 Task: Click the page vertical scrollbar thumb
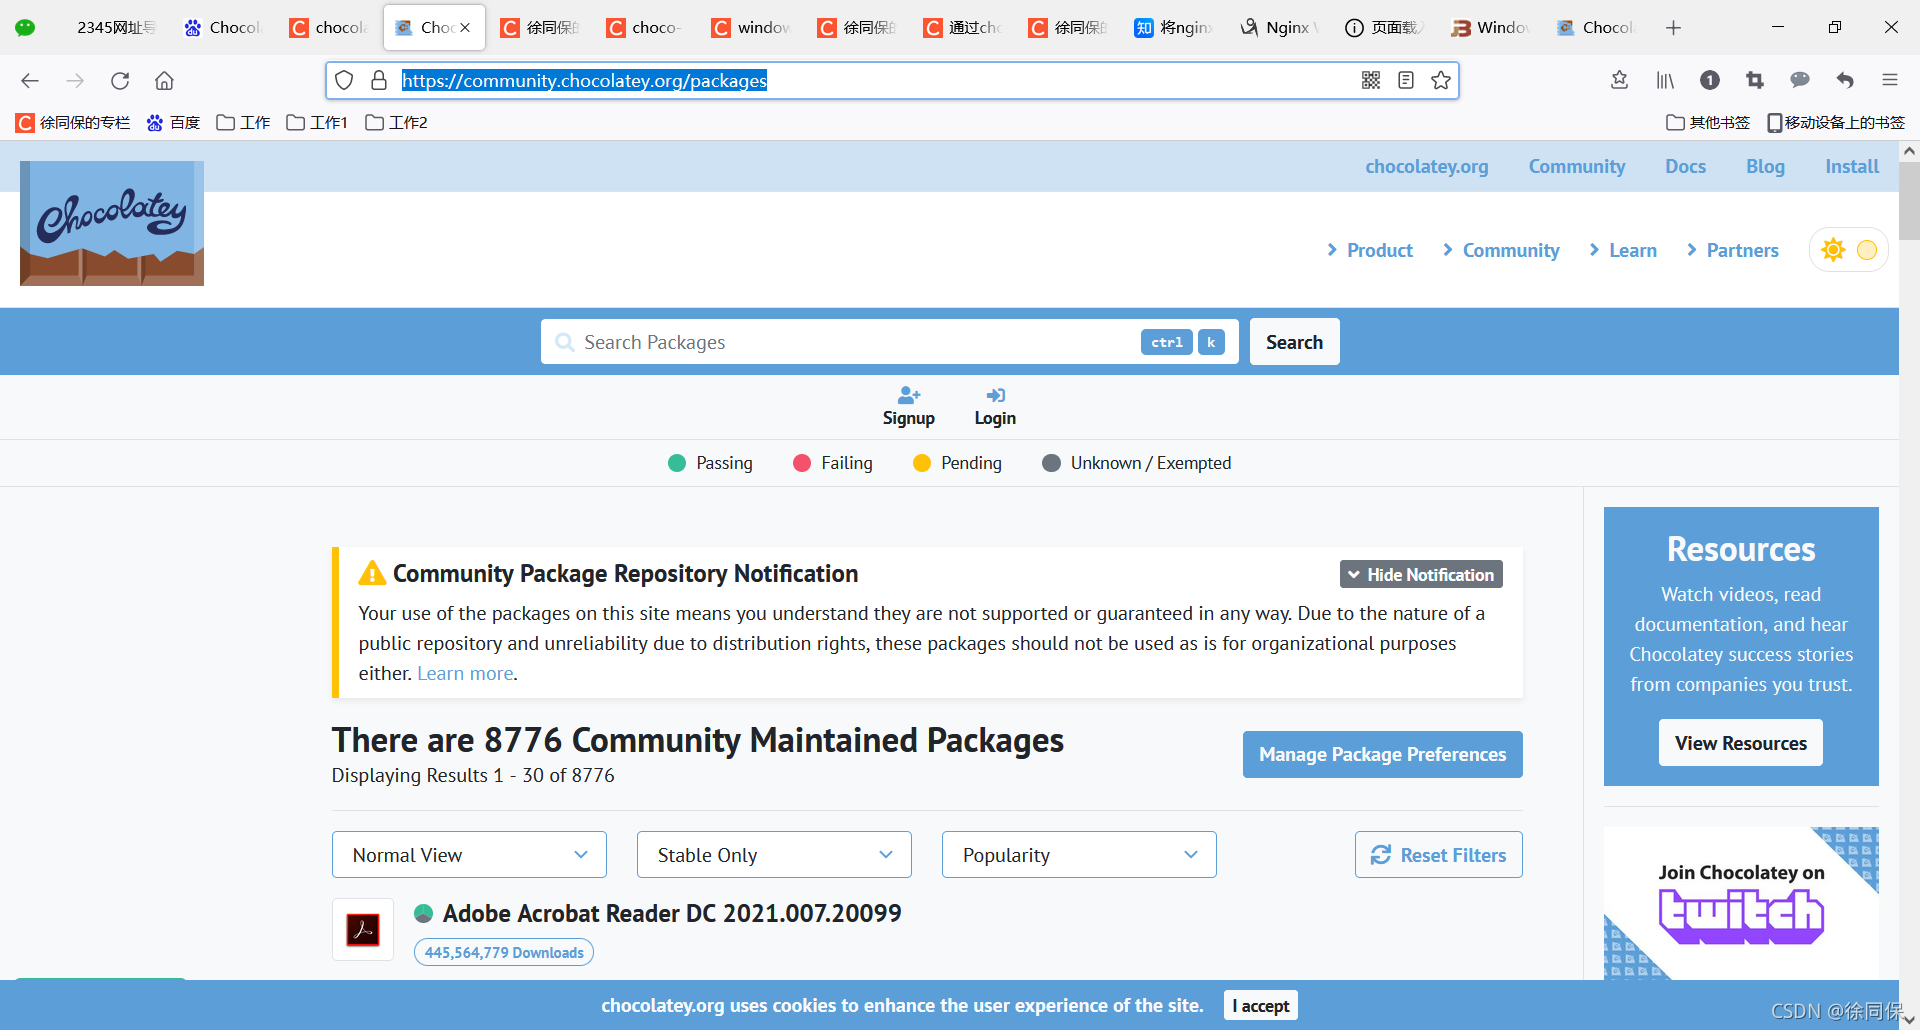coord(1910,200)
